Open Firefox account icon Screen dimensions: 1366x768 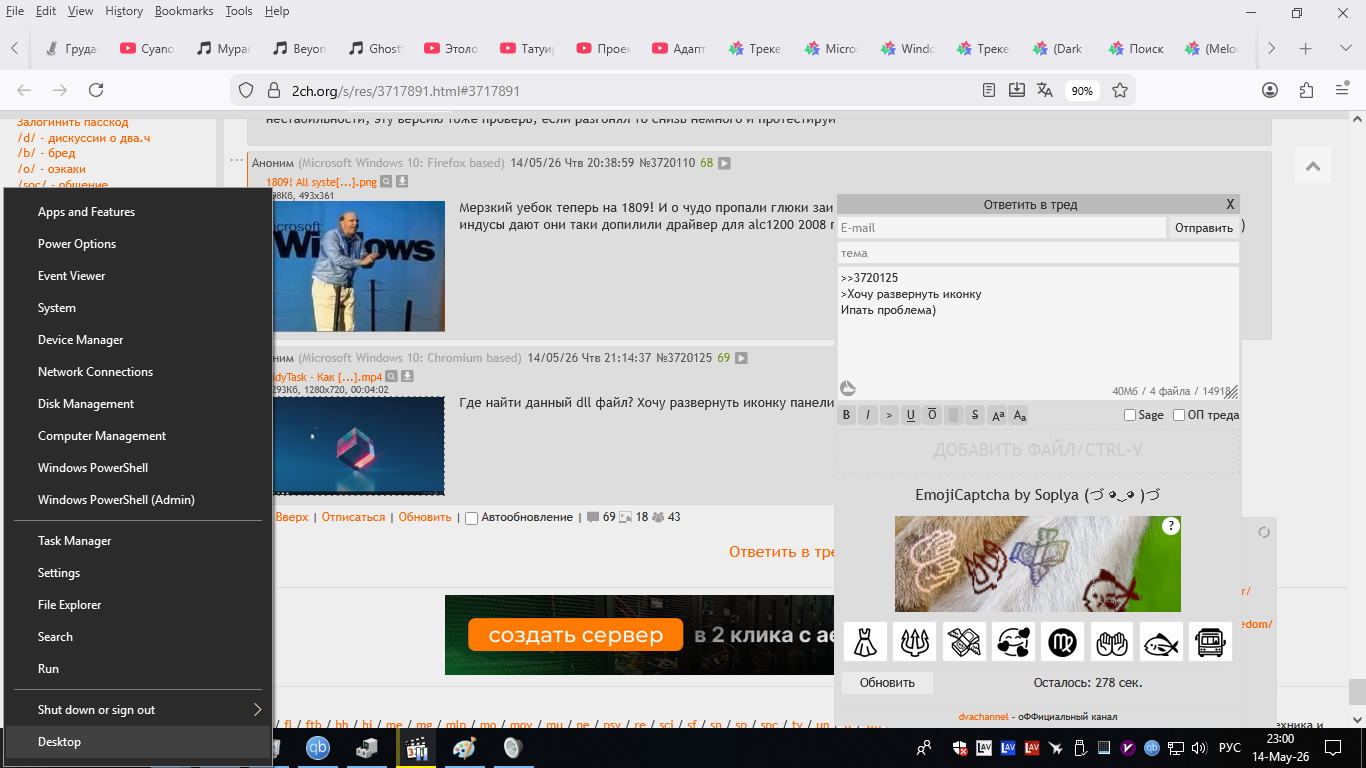1270,90
